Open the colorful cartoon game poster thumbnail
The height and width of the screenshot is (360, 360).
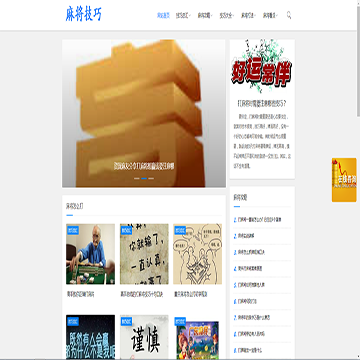tap(198, 337)
